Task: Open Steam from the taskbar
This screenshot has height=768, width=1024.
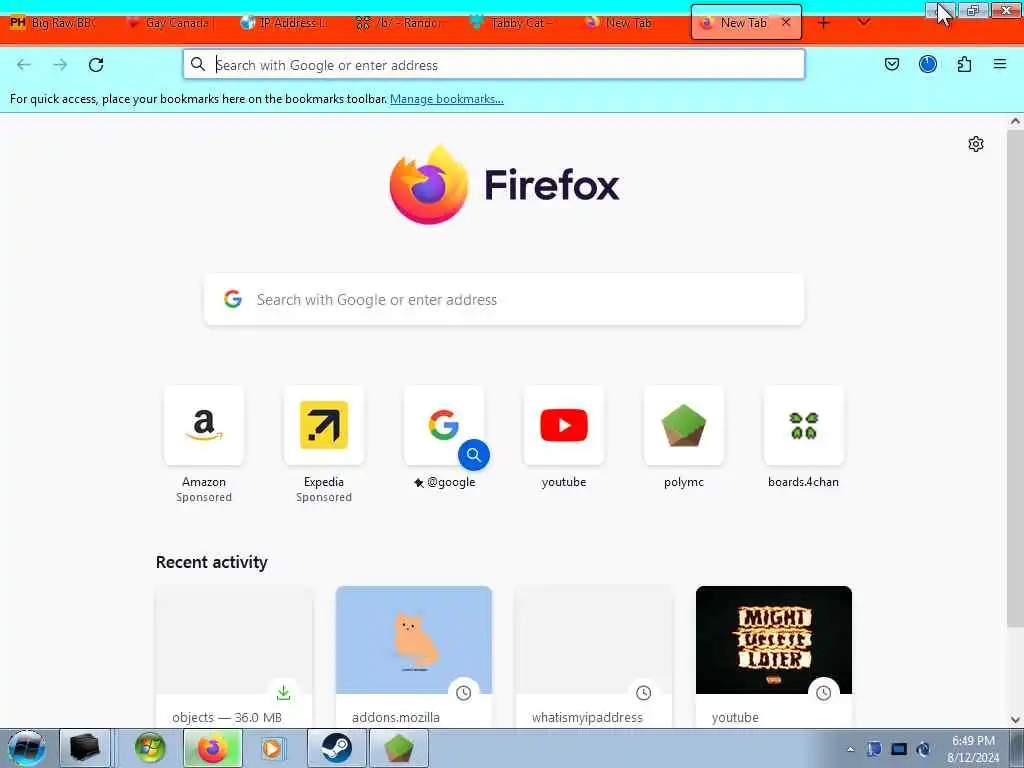Action: pyautogui.click(x=336, y=748)
